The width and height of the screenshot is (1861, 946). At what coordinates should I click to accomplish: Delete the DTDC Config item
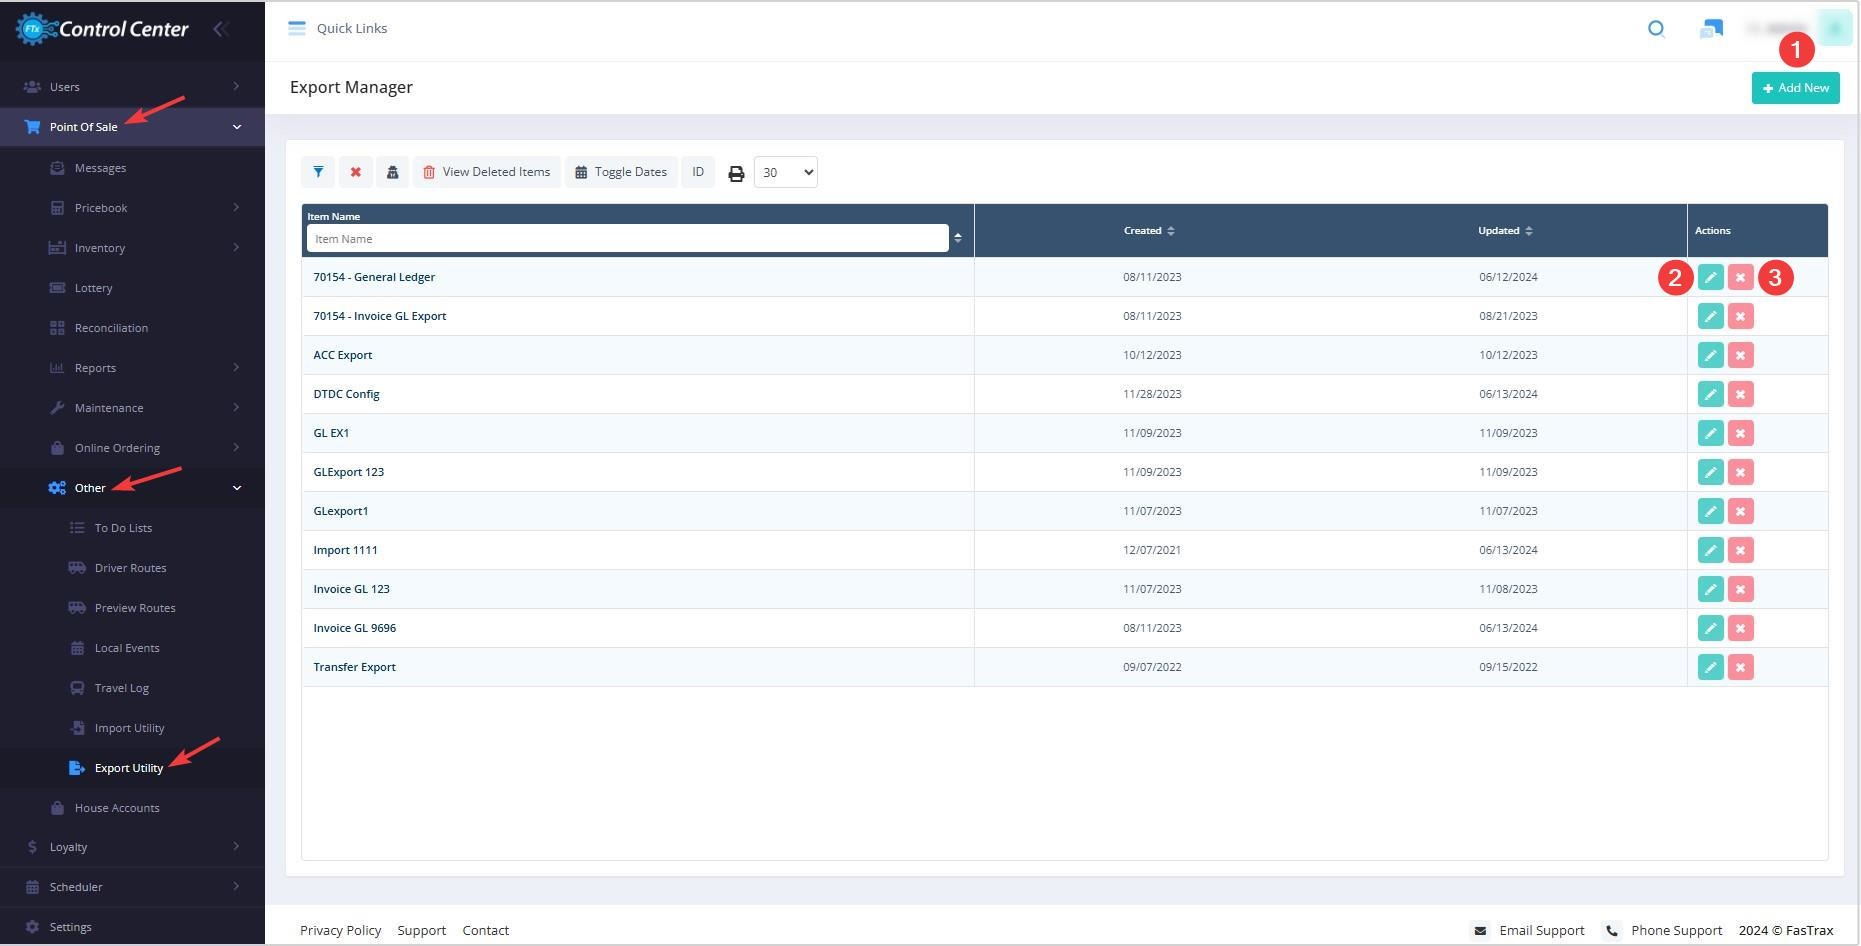click(x=1740, y=394)
